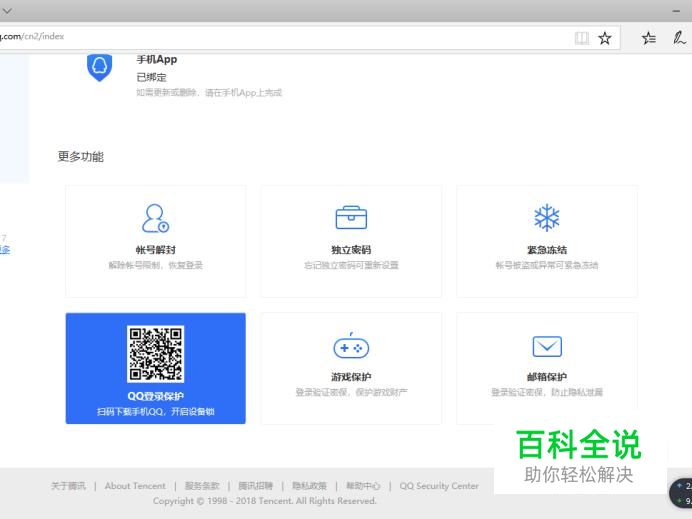Click the network speed floating widget
The image size is (692, 519).
(681, 493)
